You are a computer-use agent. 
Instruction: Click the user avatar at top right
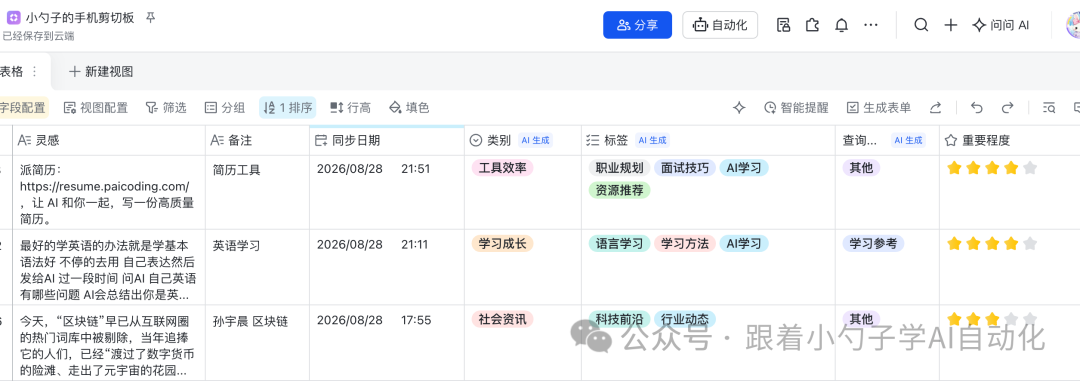click(1073, 25)
